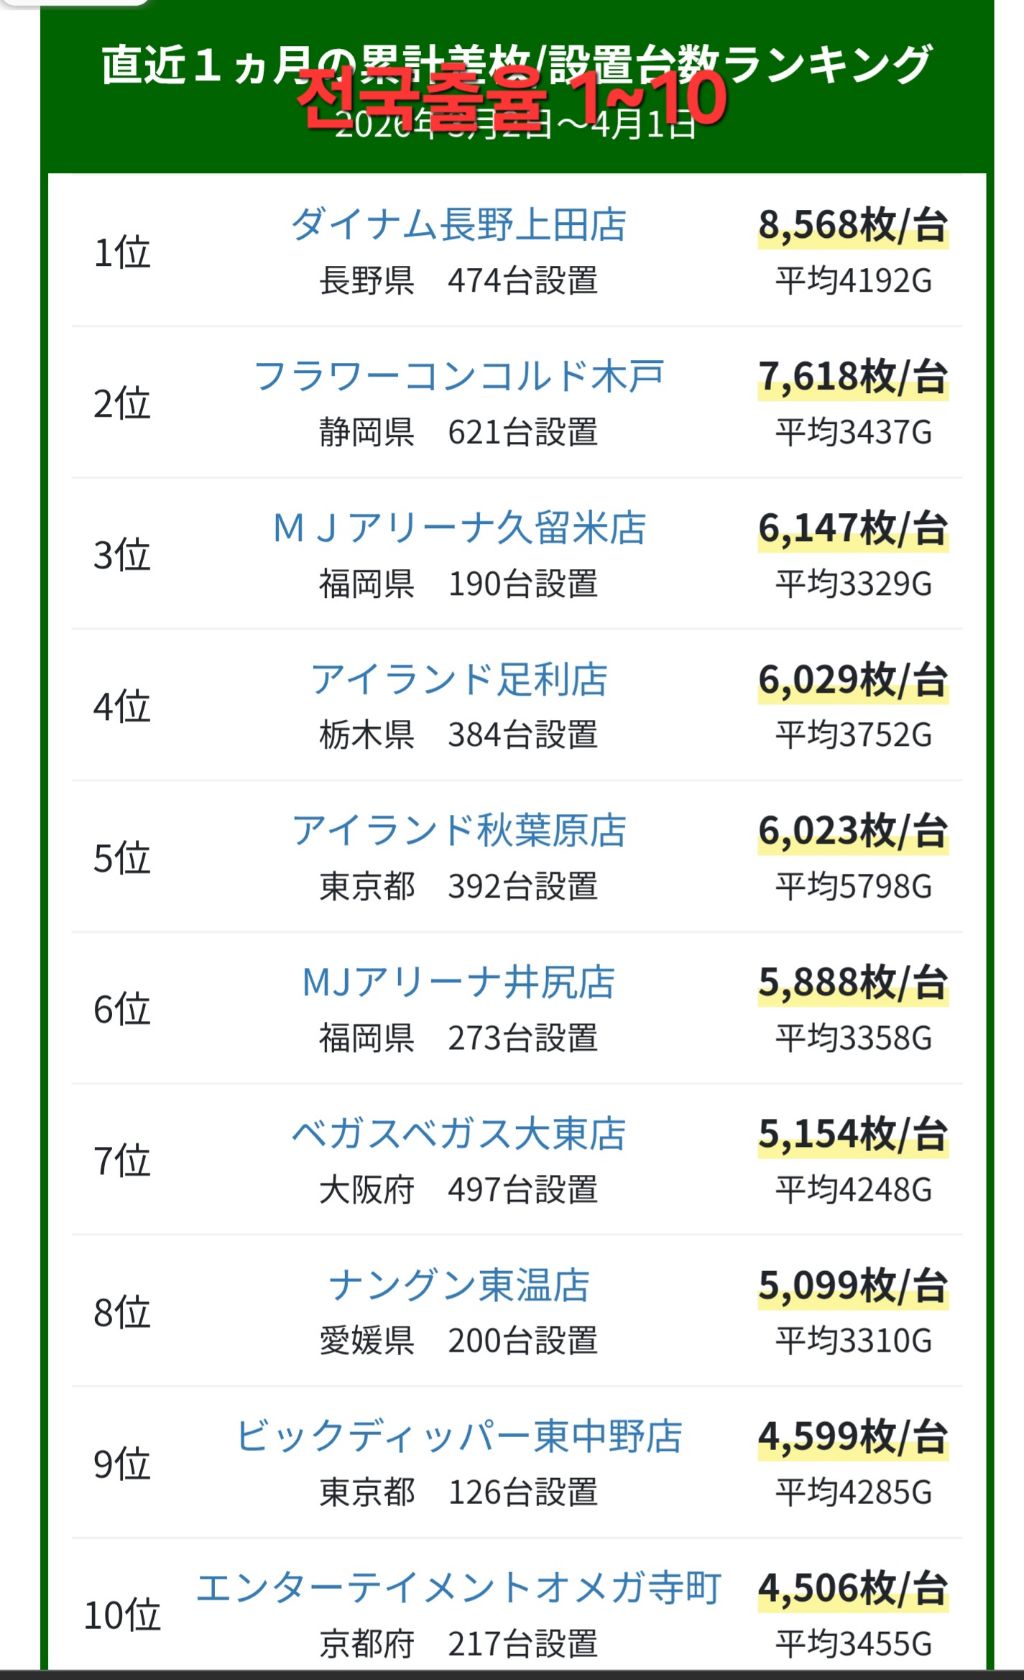Click the 1位 rank label
The height and width of the screenshot is (1680, 1024).
[x=122, y=252]
